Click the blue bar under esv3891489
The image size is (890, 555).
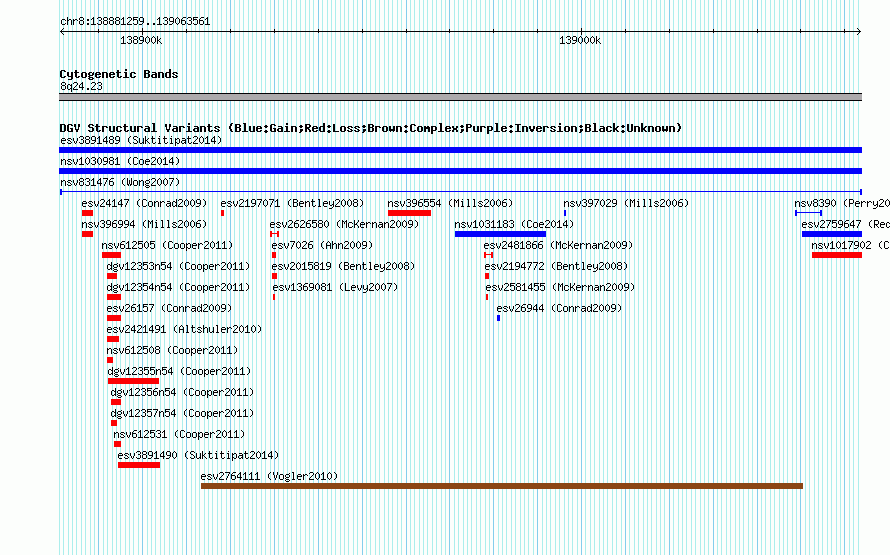[460, 150]
